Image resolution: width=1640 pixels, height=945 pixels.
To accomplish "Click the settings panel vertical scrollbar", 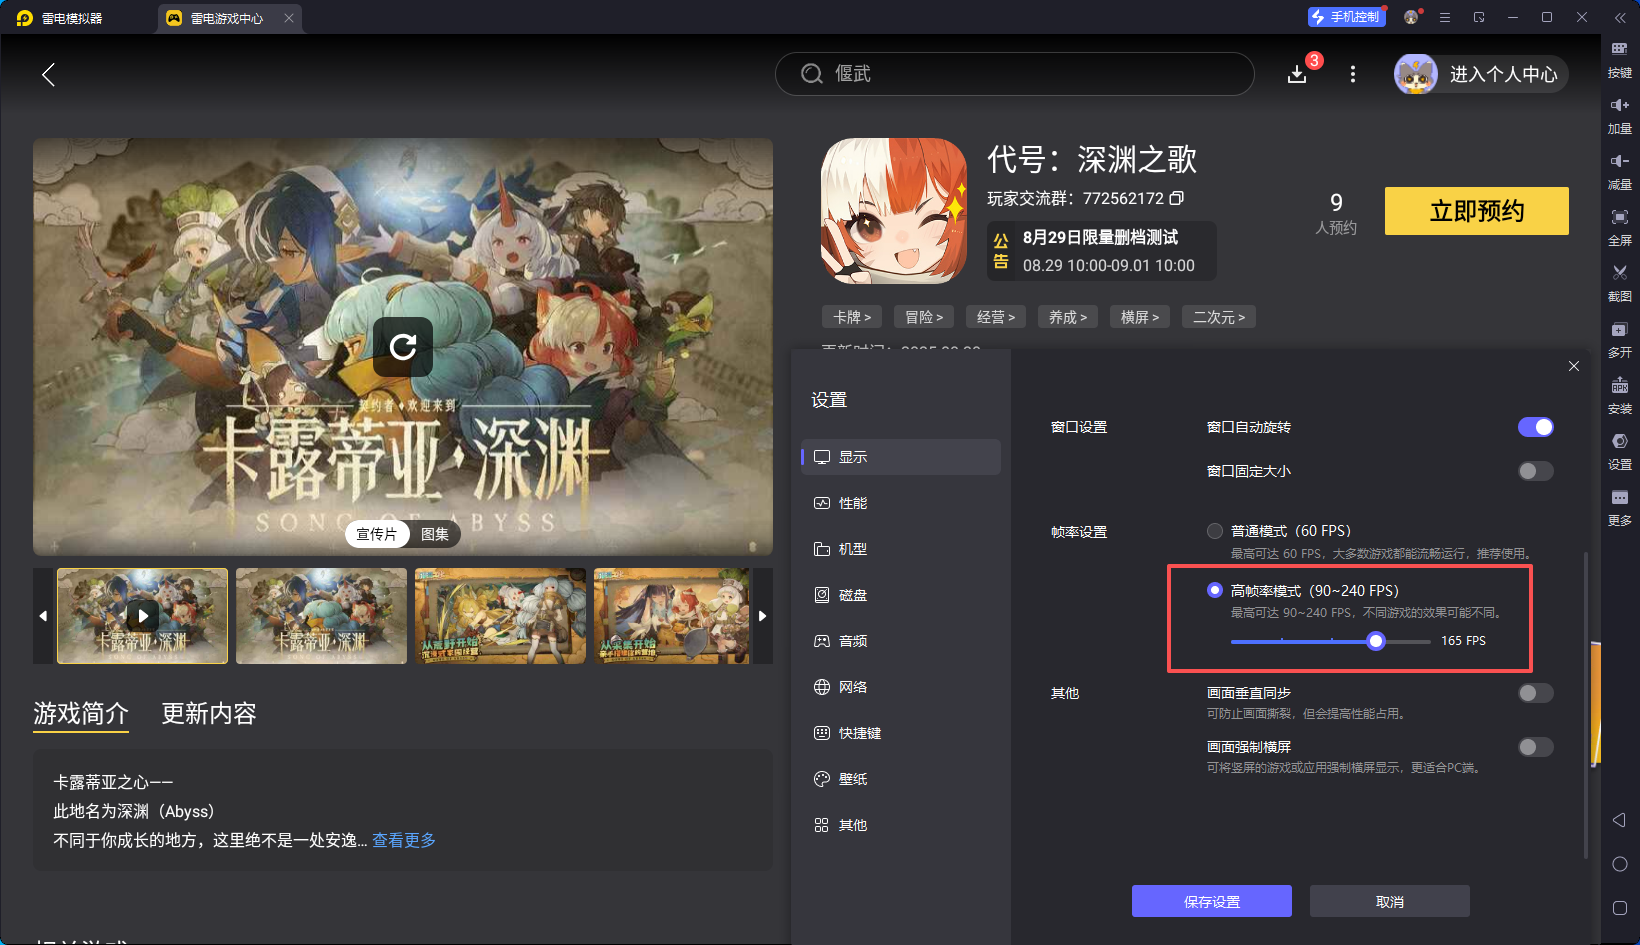I will [x=1586, y=705].
